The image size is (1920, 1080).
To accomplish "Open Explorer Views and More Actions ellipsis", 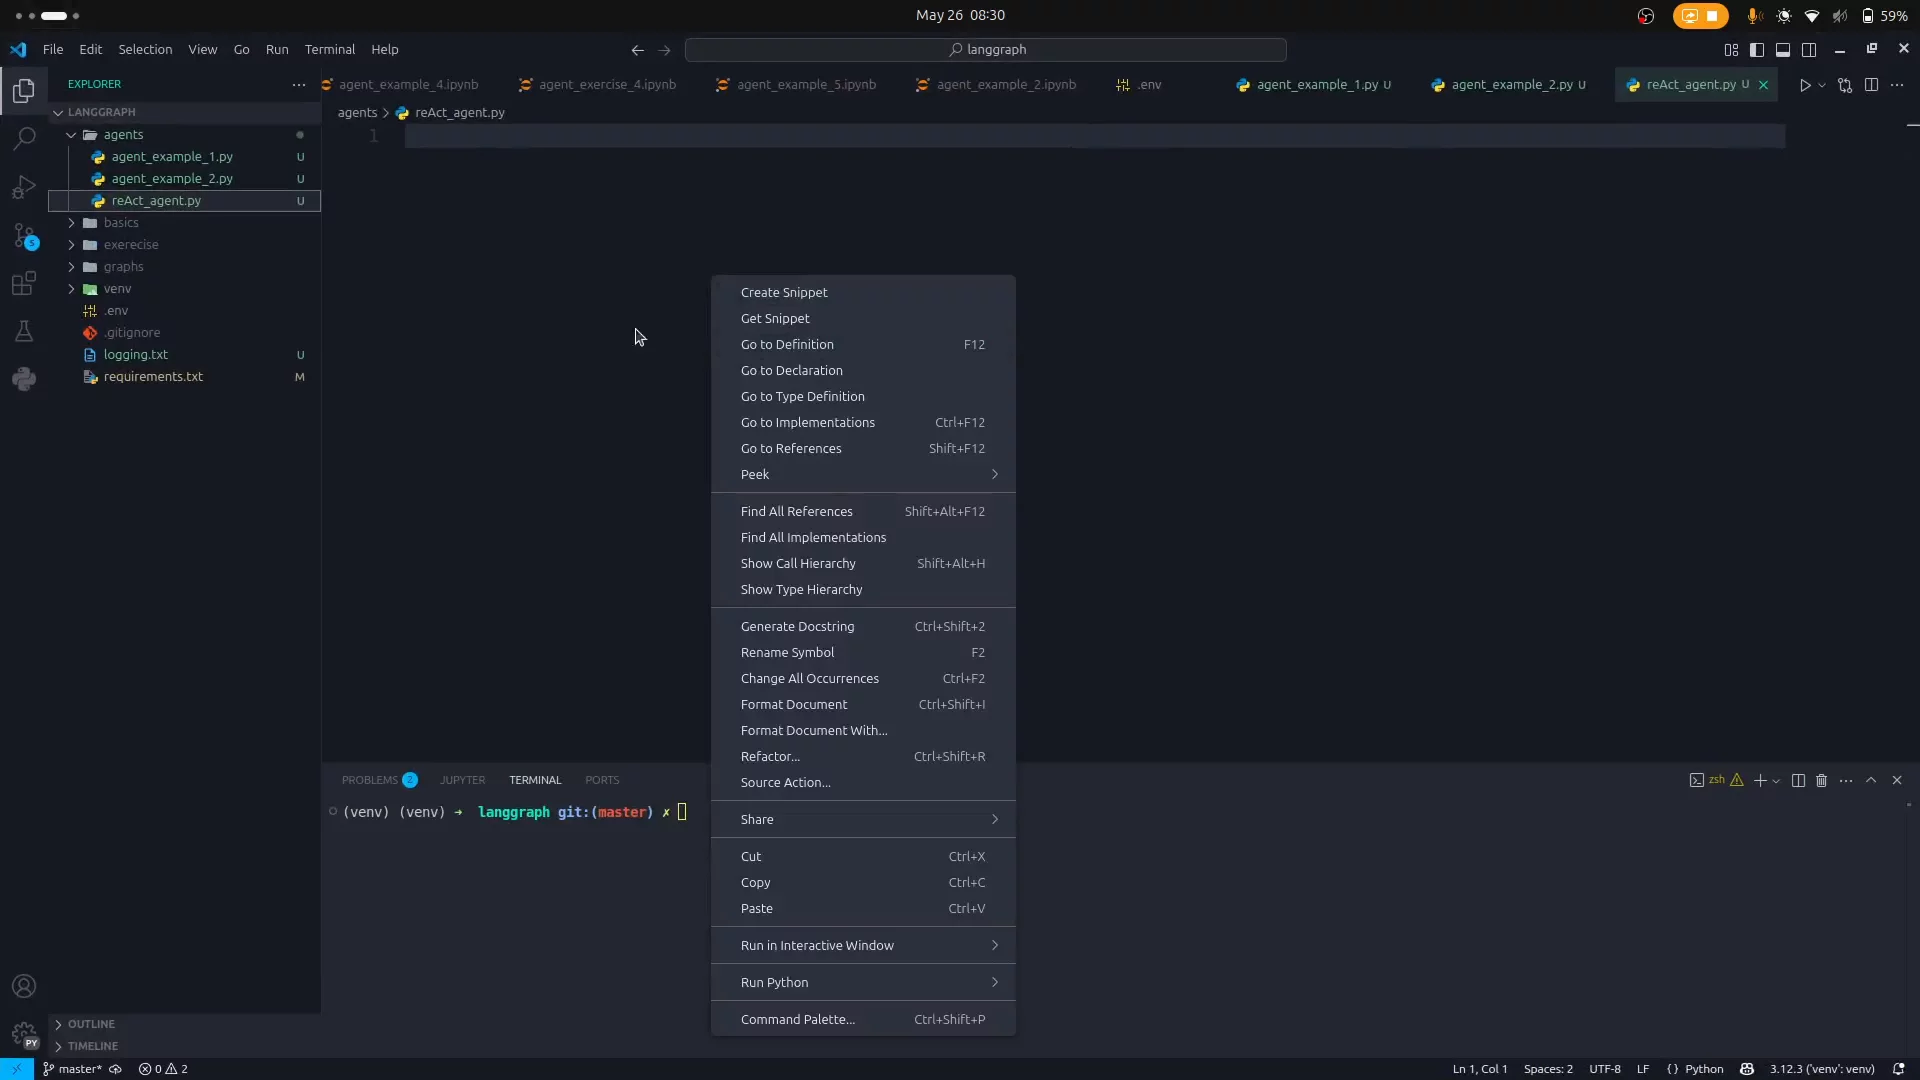I will [x=298, y=85].
